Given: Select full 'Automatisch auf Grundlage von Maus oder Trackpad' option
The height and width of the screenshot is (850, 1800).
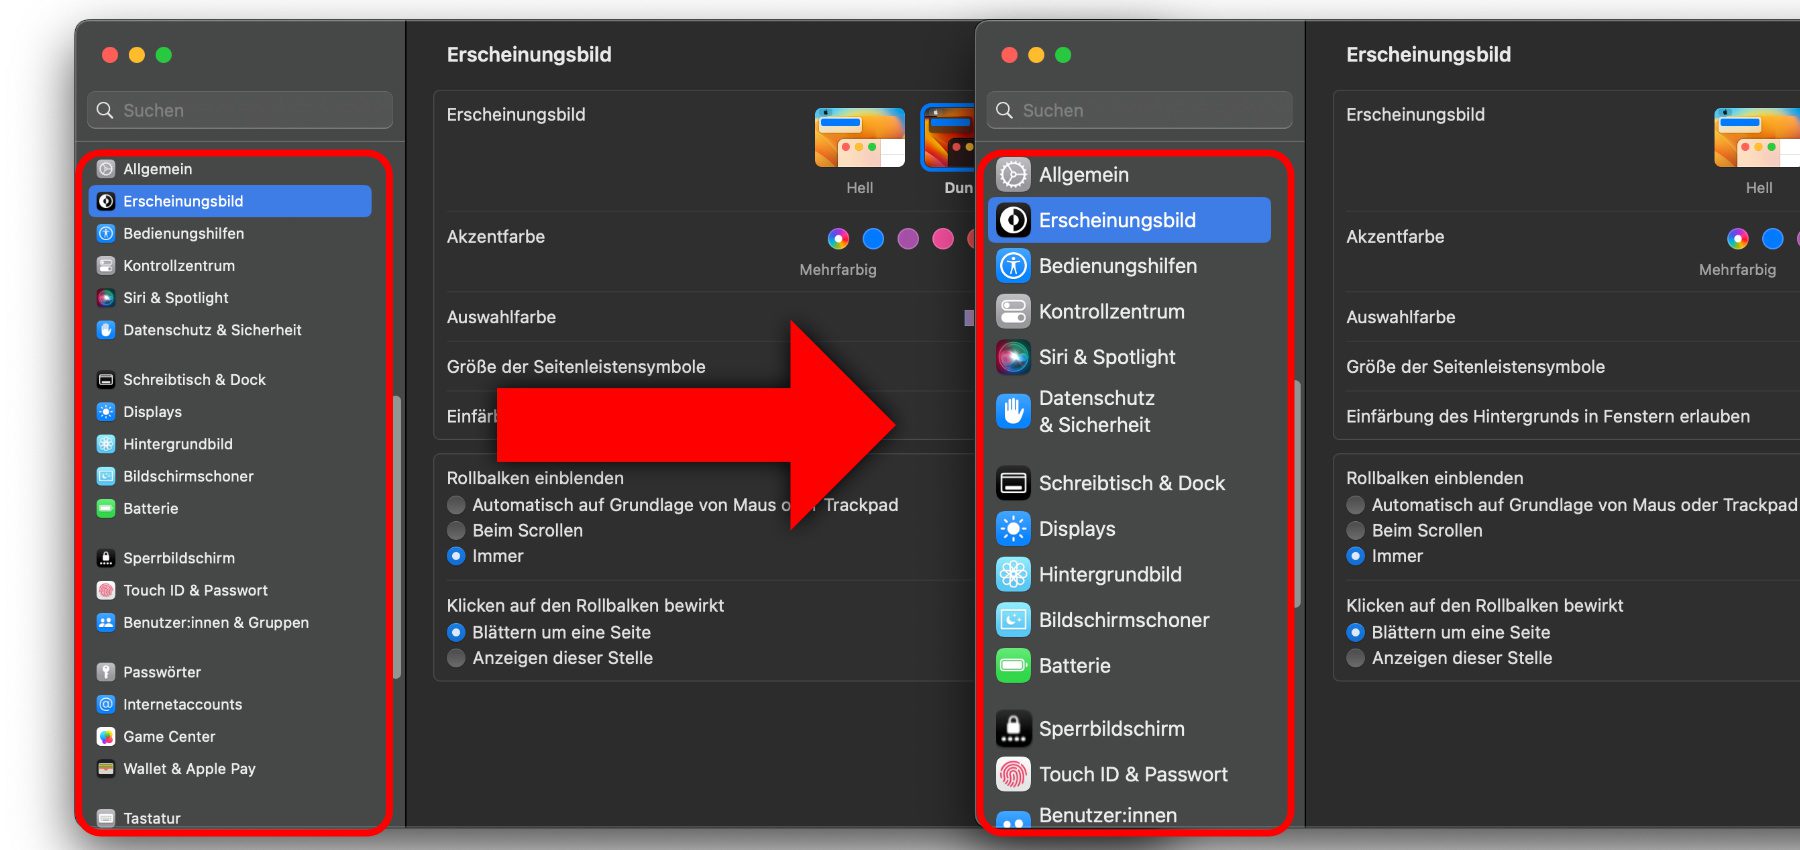Looking at the screenshot, I should tap(1356, 505).
